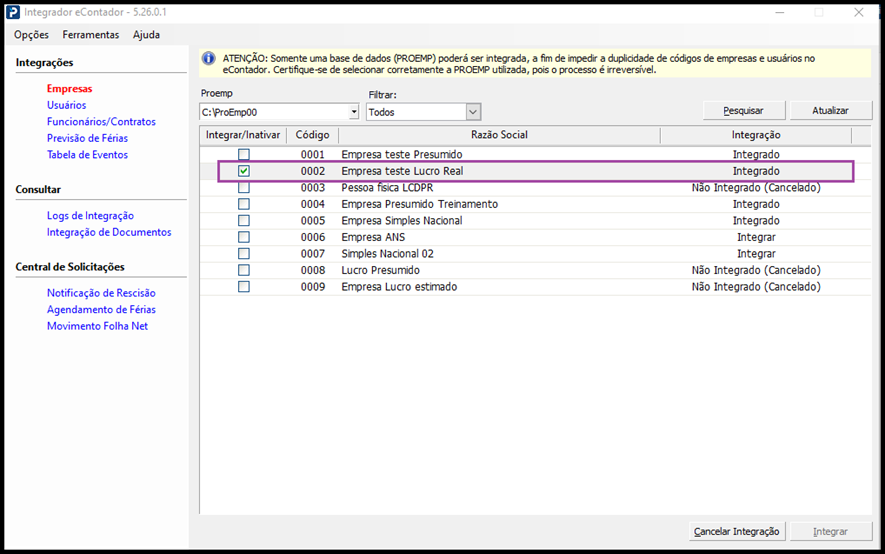885x554 pixels.
Task: Uncheck the Empresa teste Lucro Real checkbox
Action: pyautogui.click(x=243, y=171)
